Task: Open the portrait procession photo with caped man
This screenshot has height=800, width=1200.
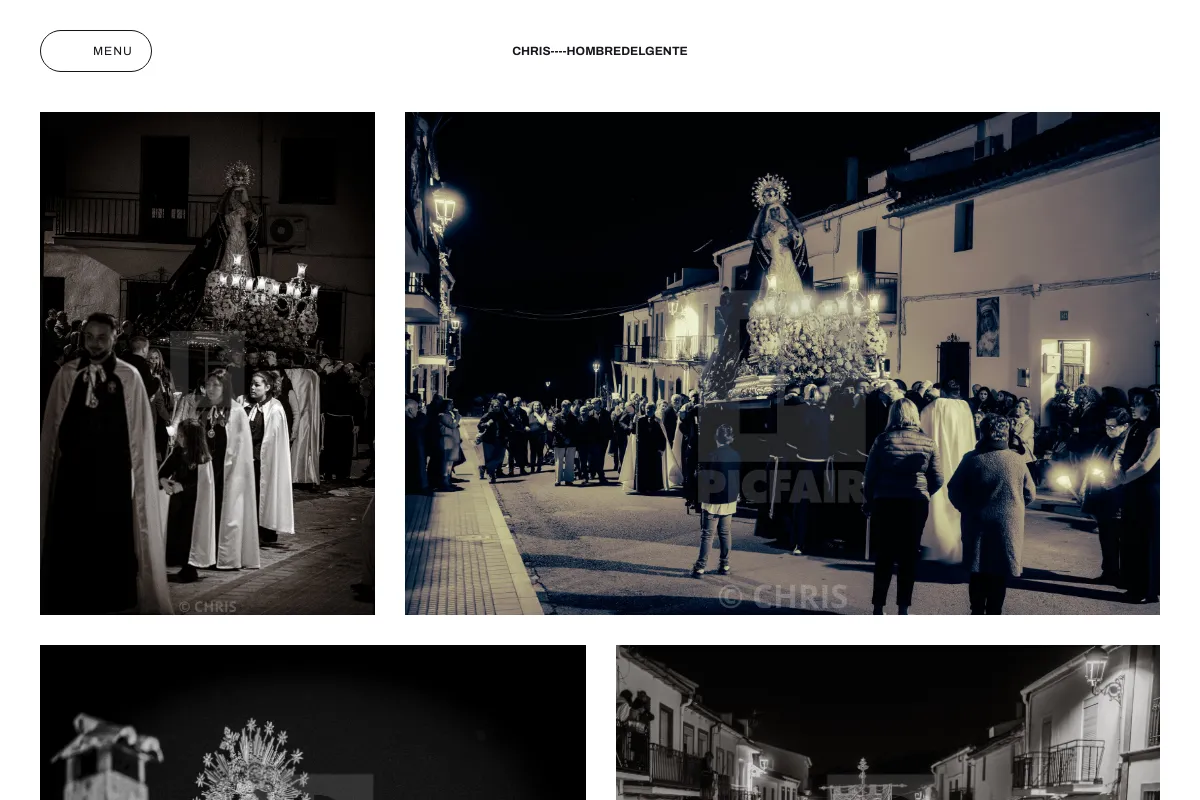Action: (x=207, y=363)
